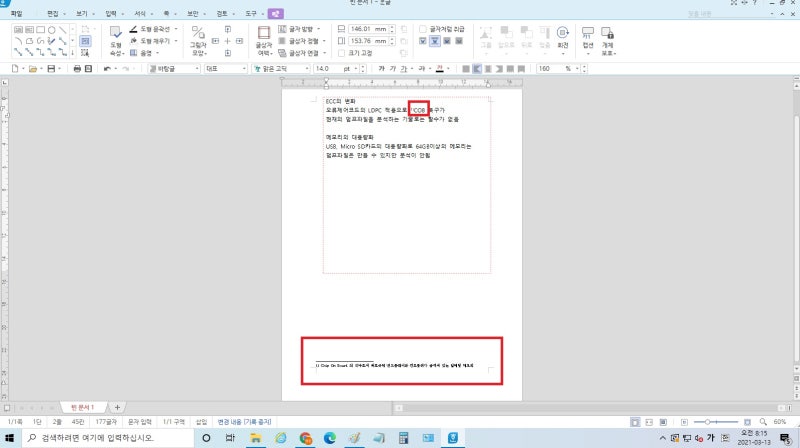
Task: Apply bold 가 formatting
Action: (x=381, y=68)
